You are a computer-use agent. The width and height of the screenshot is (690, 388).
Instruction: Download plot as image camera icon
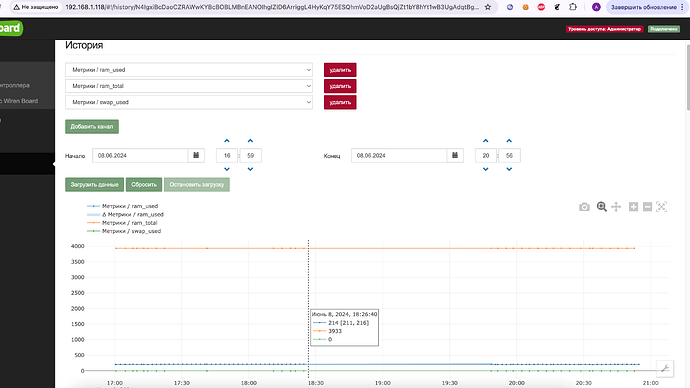coord(584,207)
